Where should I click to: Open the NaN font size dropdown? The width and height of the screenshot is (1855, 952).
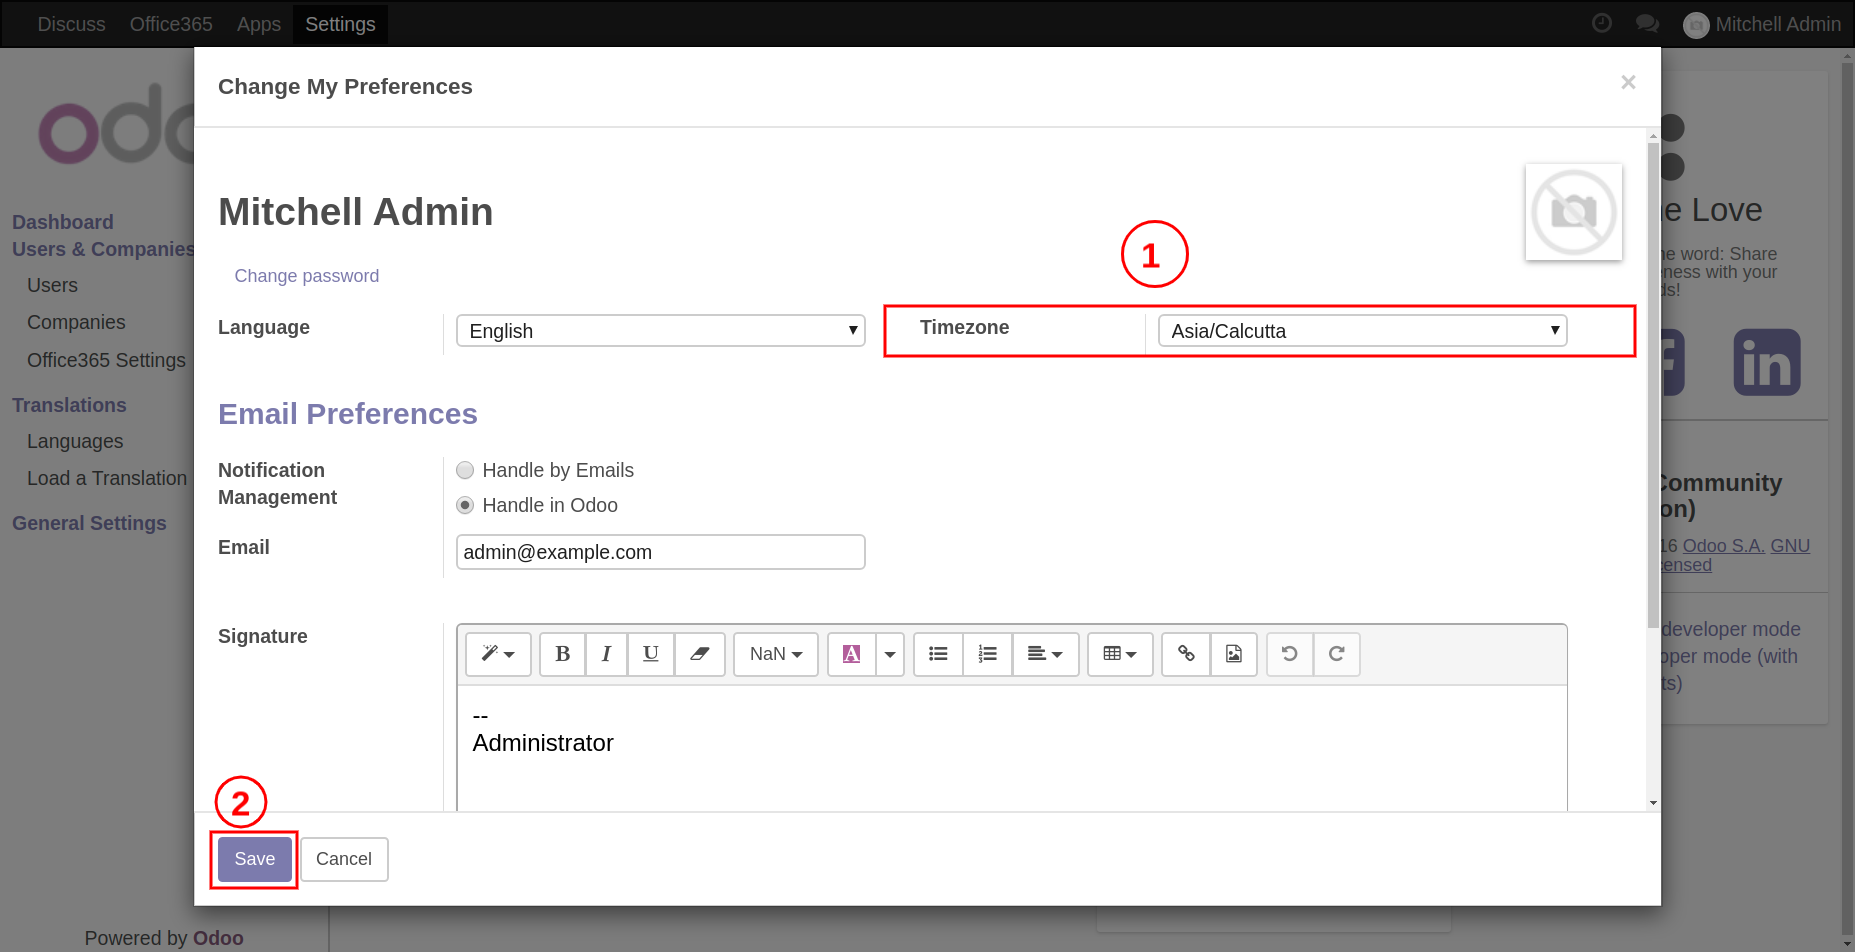coord(776,654)
